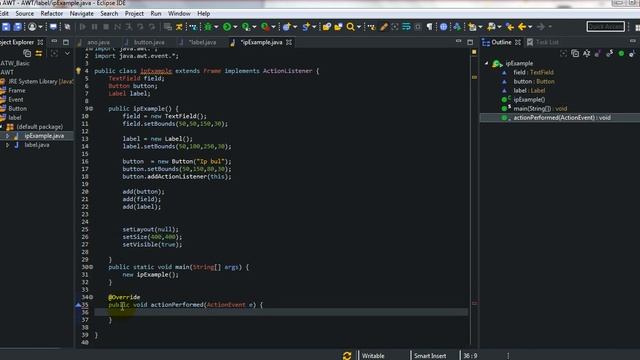Run the program with green Run icon
The image size is (640, 360).
click(x=227, y=27)
